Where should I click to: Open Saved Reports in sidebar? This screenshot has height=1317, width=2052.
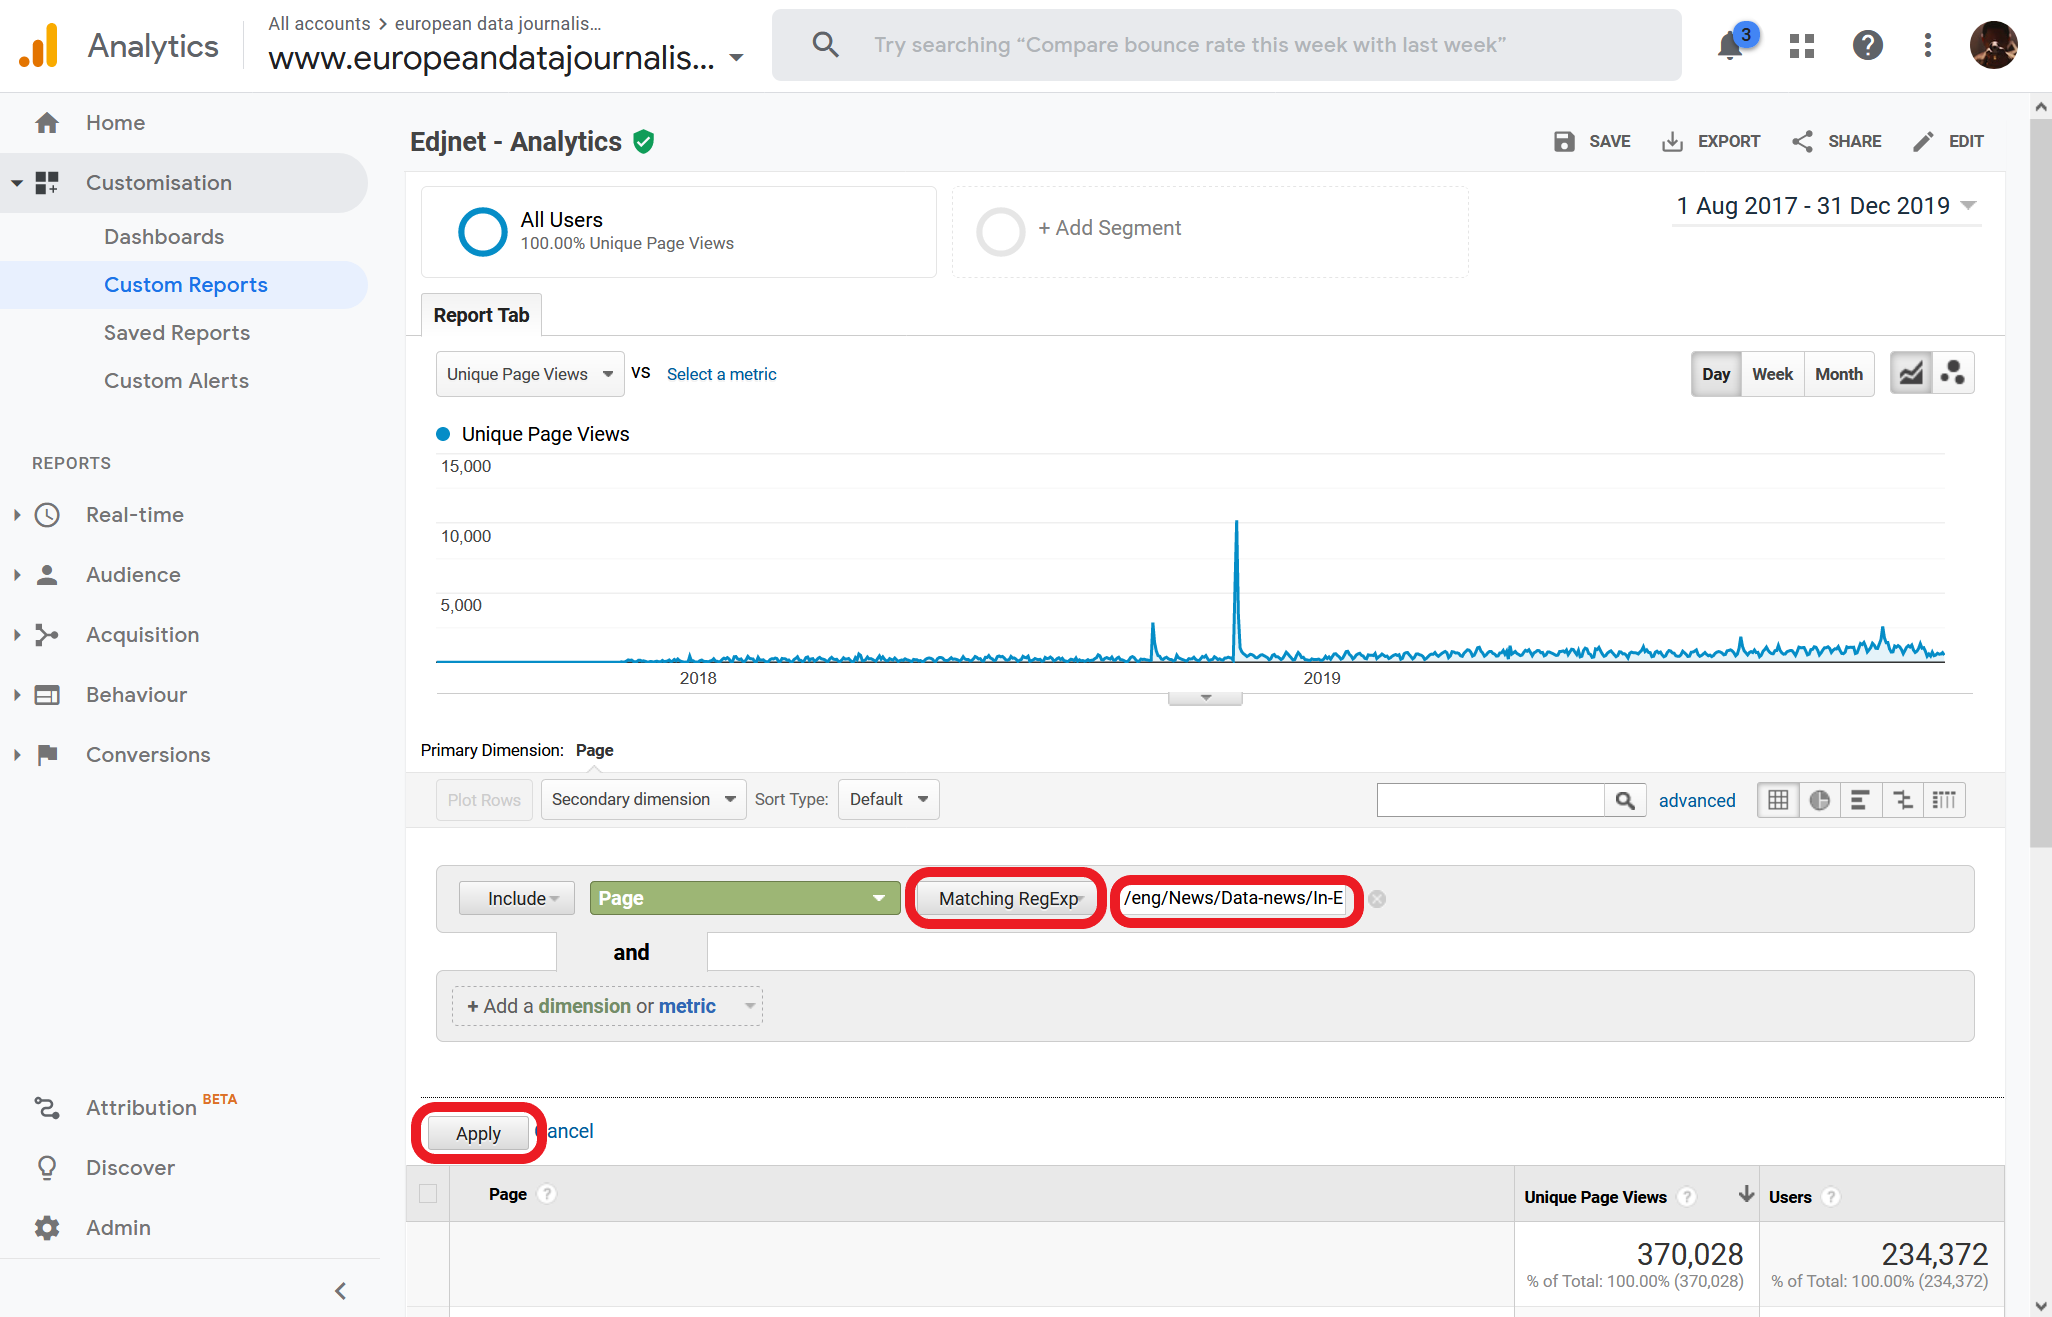click(x=177, y=333)
